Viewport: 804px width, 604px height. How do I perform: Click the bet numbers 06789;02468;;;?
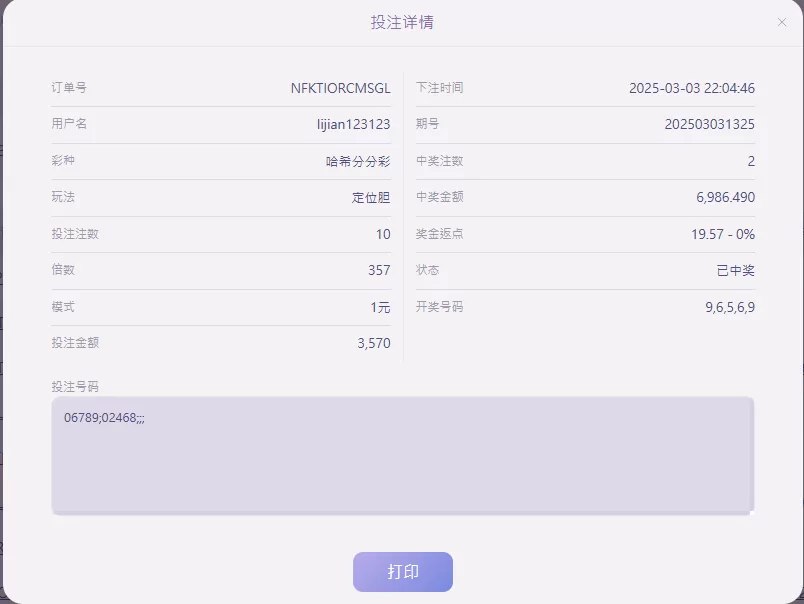[104, 418]
